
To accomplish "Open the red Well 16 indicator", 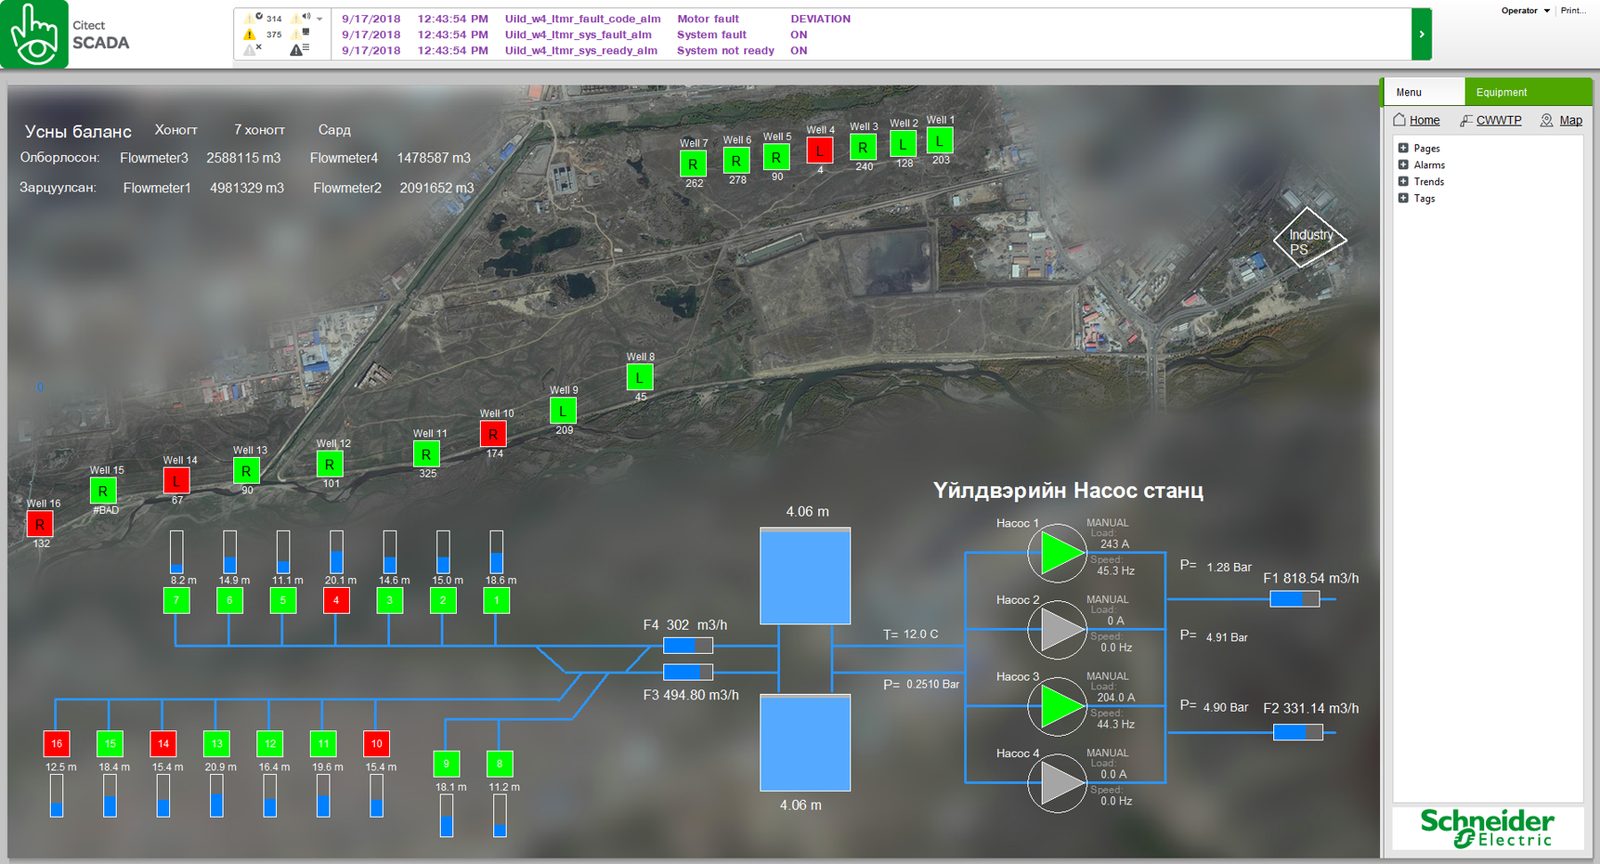I will [40, 524].
